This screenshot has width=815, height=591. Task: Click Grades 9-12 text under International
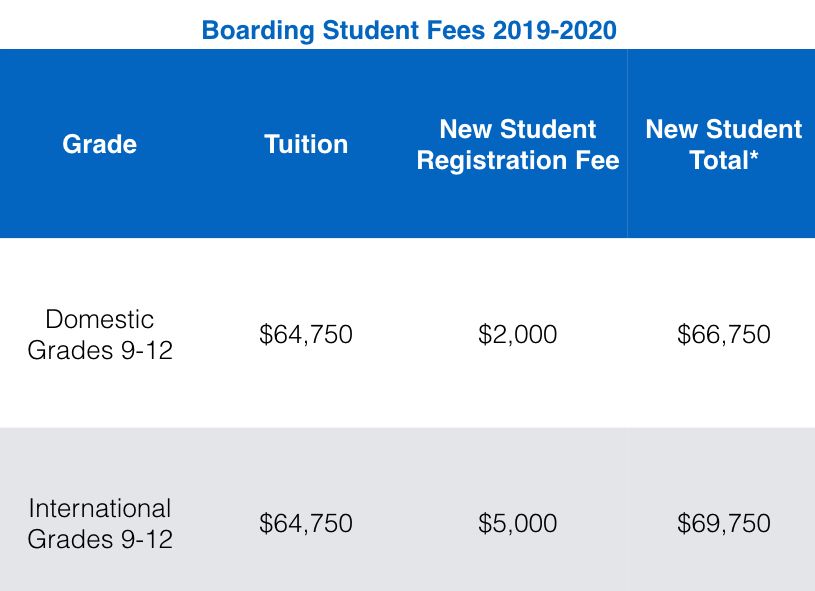[100, 540]
